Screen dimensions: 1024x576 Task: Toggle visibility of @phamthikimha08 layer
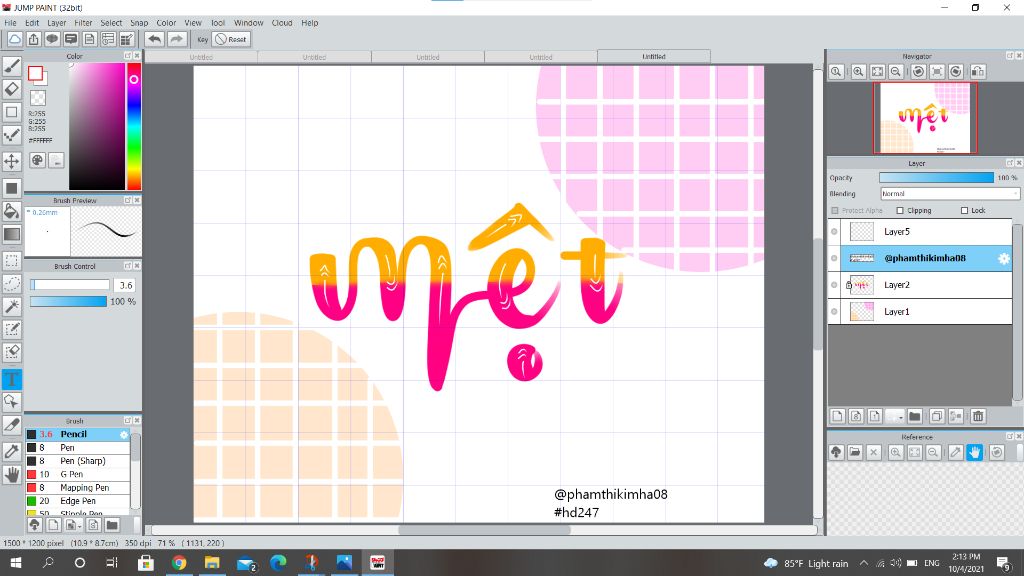pos(834,258)
